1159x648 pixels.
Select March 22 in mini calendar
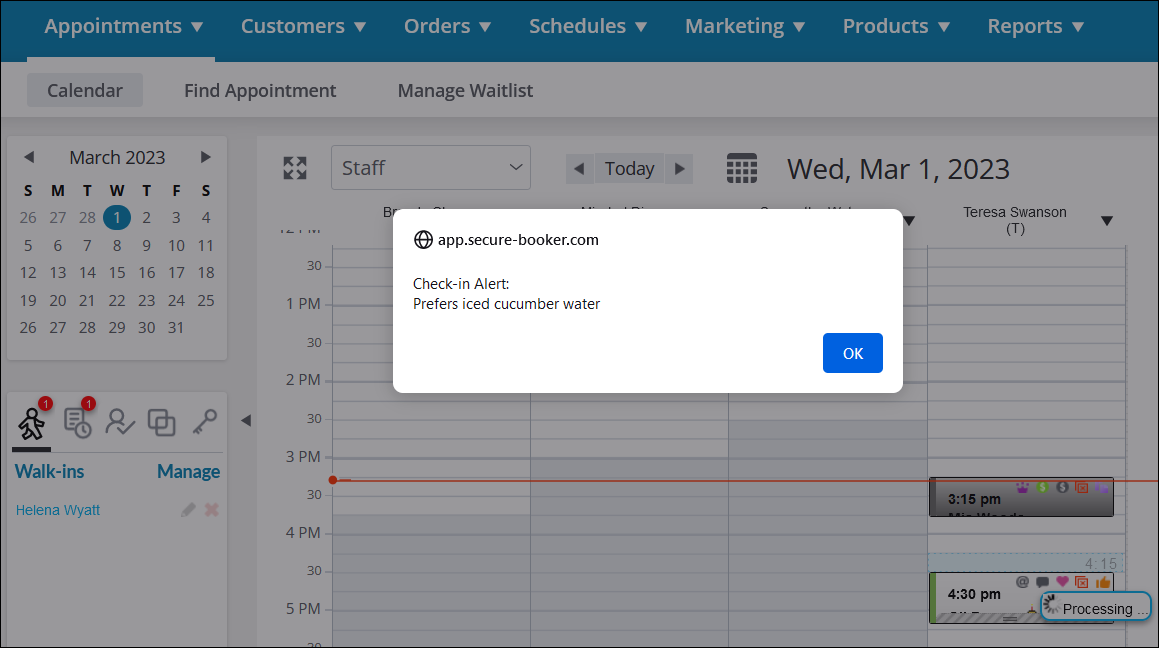point(117,301)
